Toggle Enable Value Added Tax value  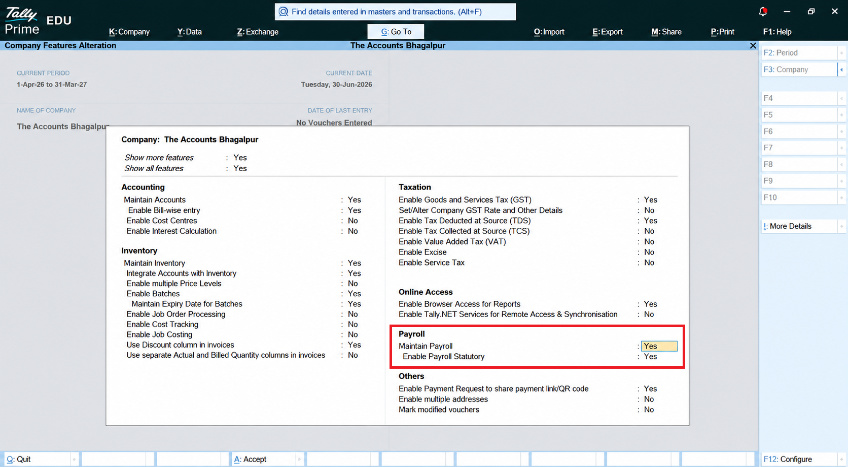click(649, 242)
